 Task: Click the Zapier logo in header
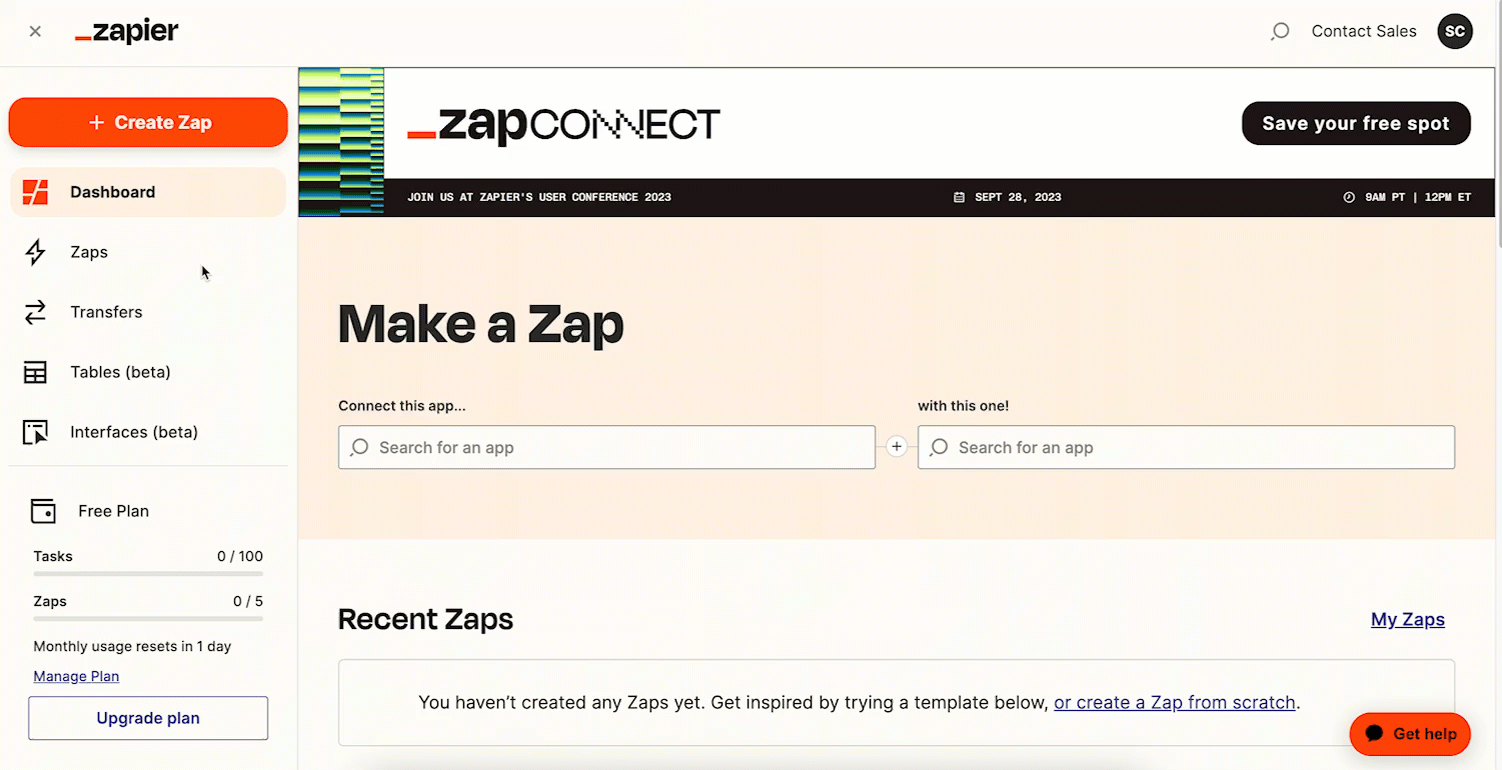(127, 32)
